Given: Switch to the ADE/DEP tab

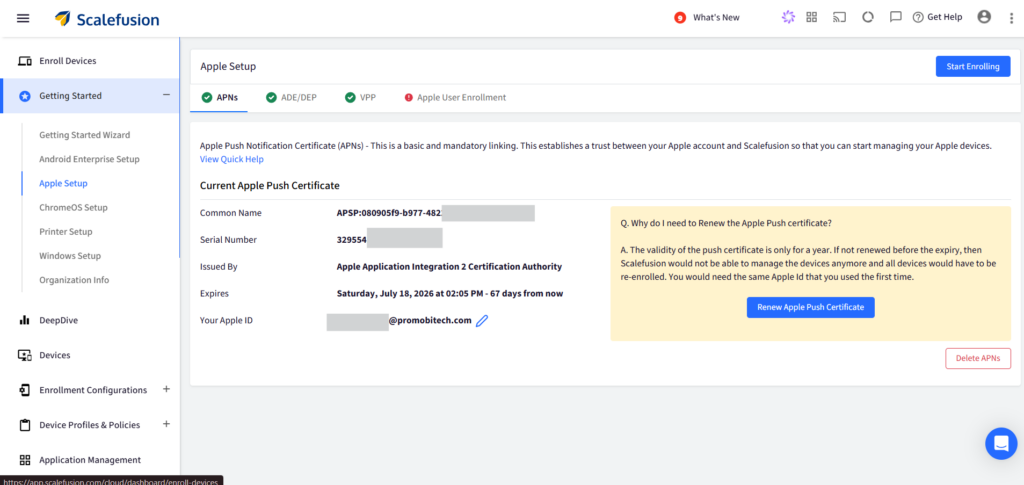Looking at the screenshot, I should tap(291, 98).
